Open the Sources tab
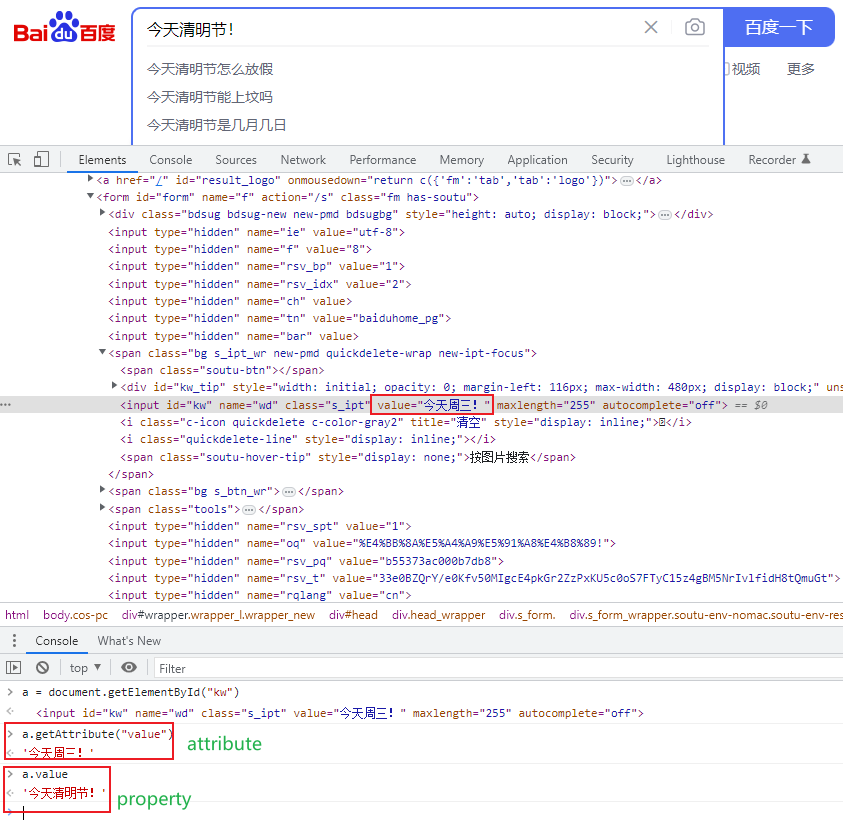This screenshot has width=843, height=832. tap(235, 160)
